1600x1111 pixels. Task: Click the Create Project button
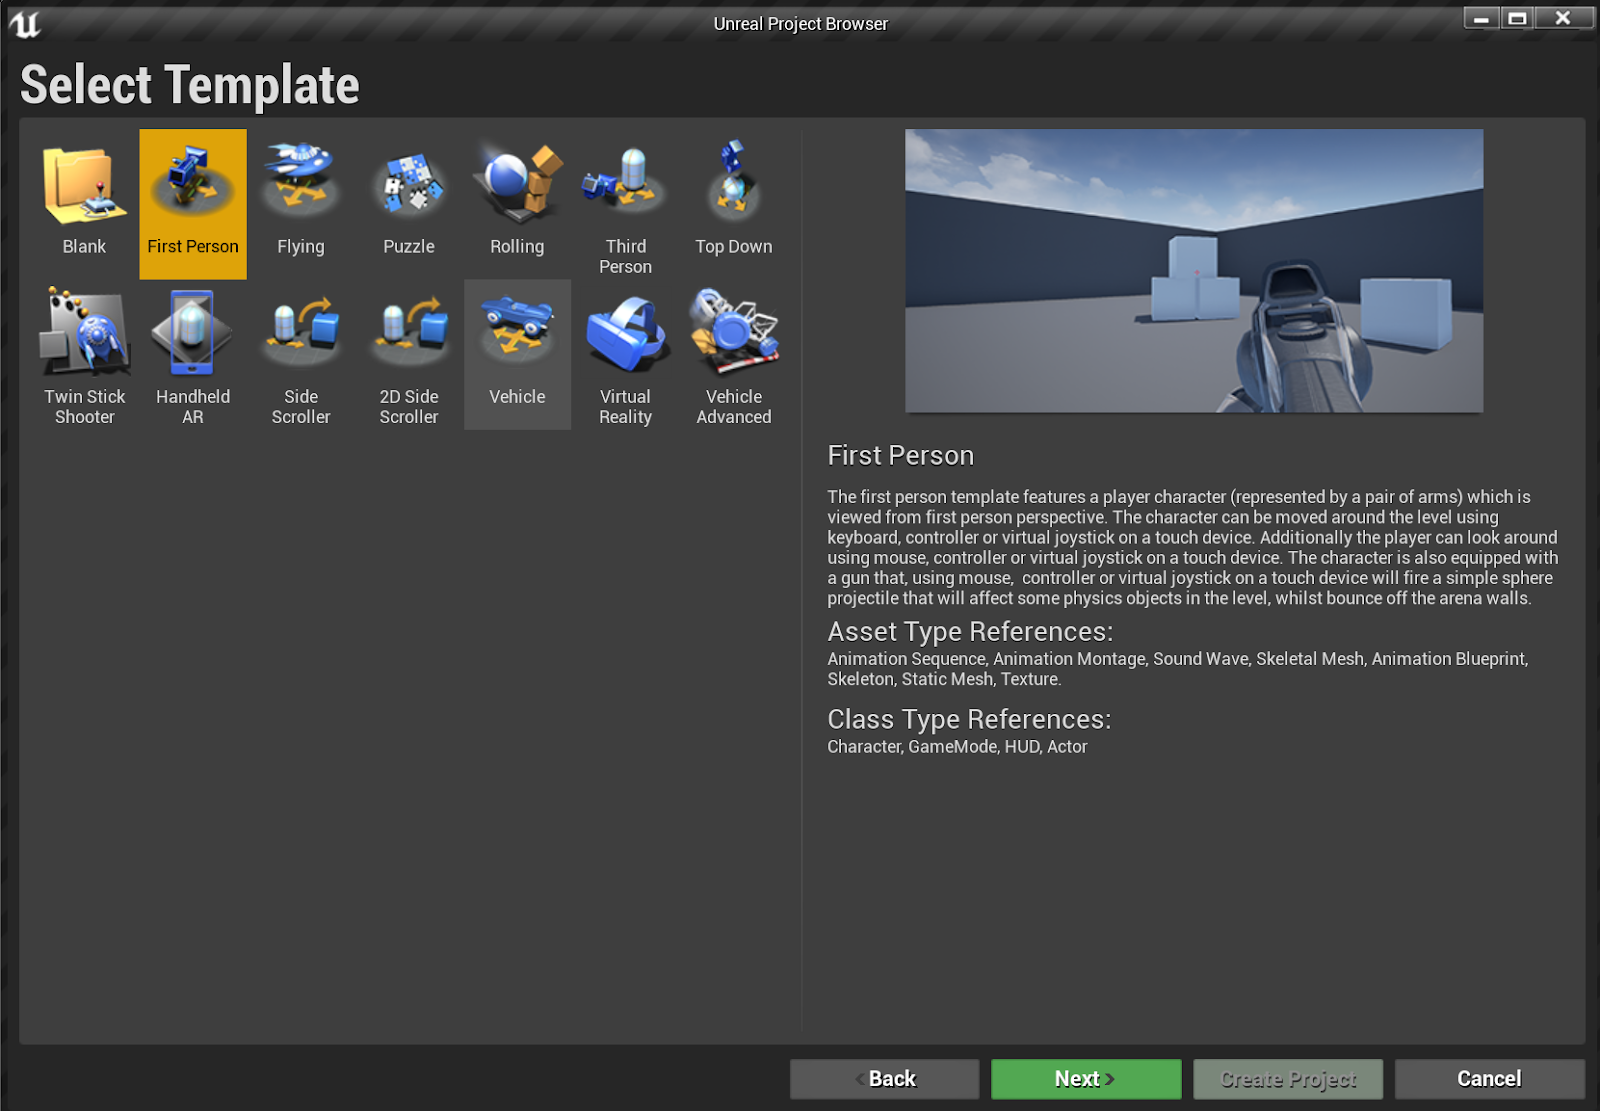[x=1288, y=1079]
